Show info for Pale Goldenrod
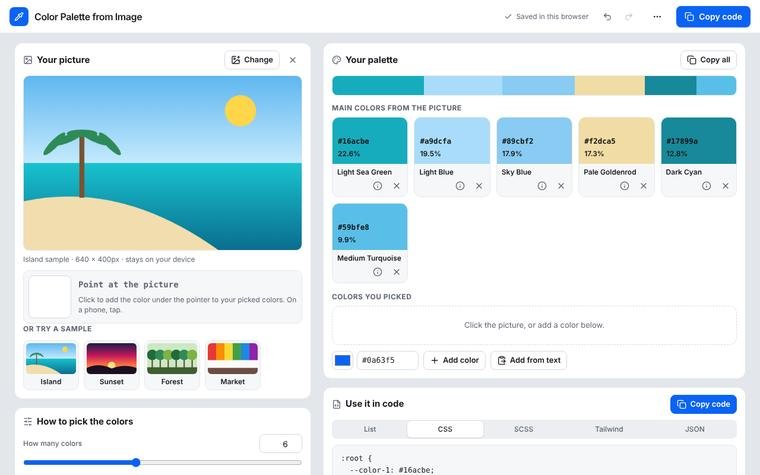The image size is (760, 475). (x=624, y=186)
